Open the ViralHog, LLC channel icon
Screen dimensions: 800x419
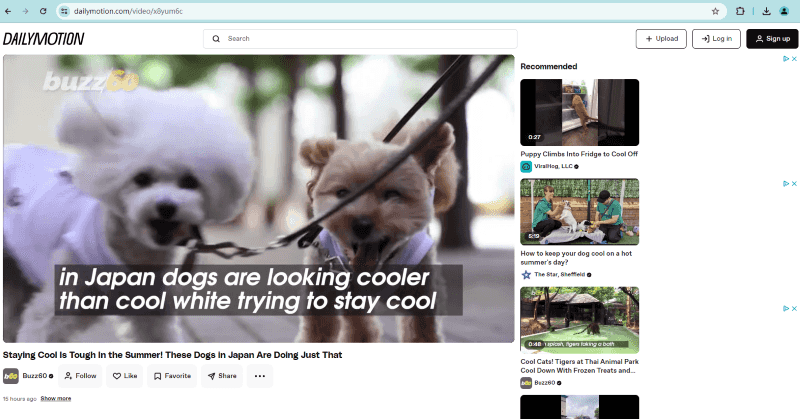(526, 166)
